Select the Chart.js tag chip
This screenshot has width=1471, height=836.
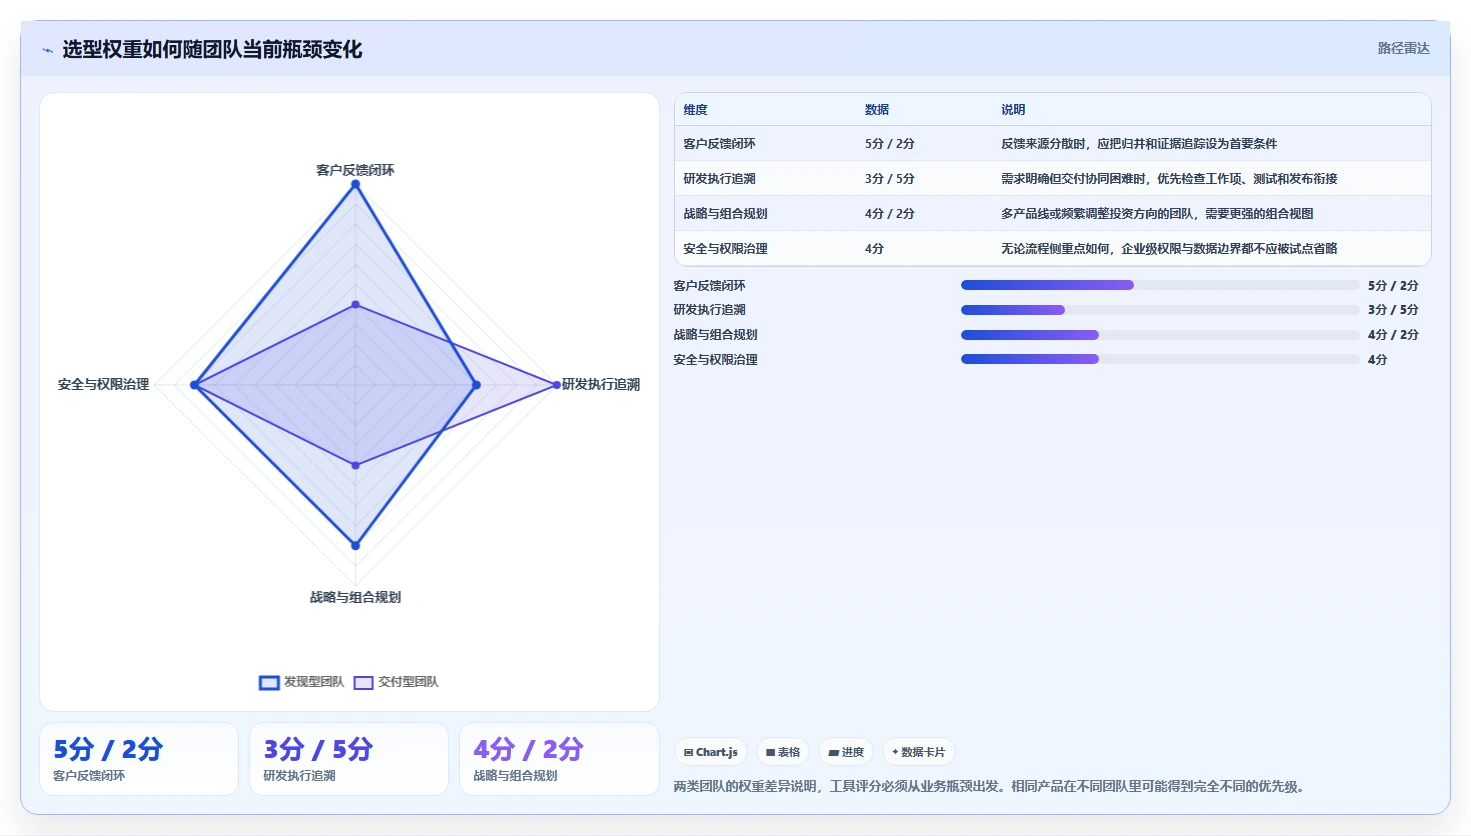coord(711,752)
